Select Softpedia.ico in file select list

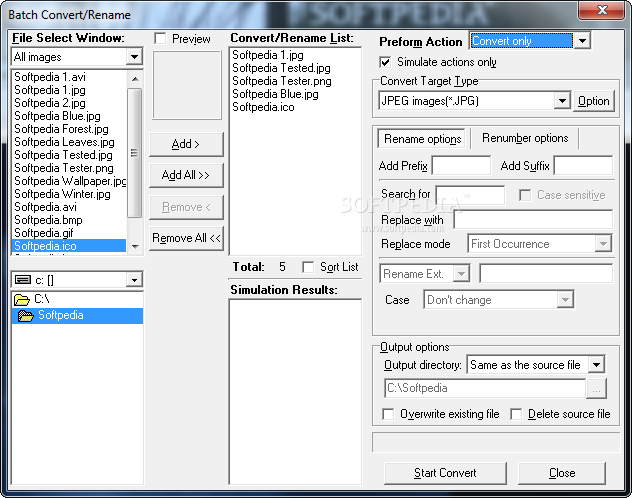(69, 246)
